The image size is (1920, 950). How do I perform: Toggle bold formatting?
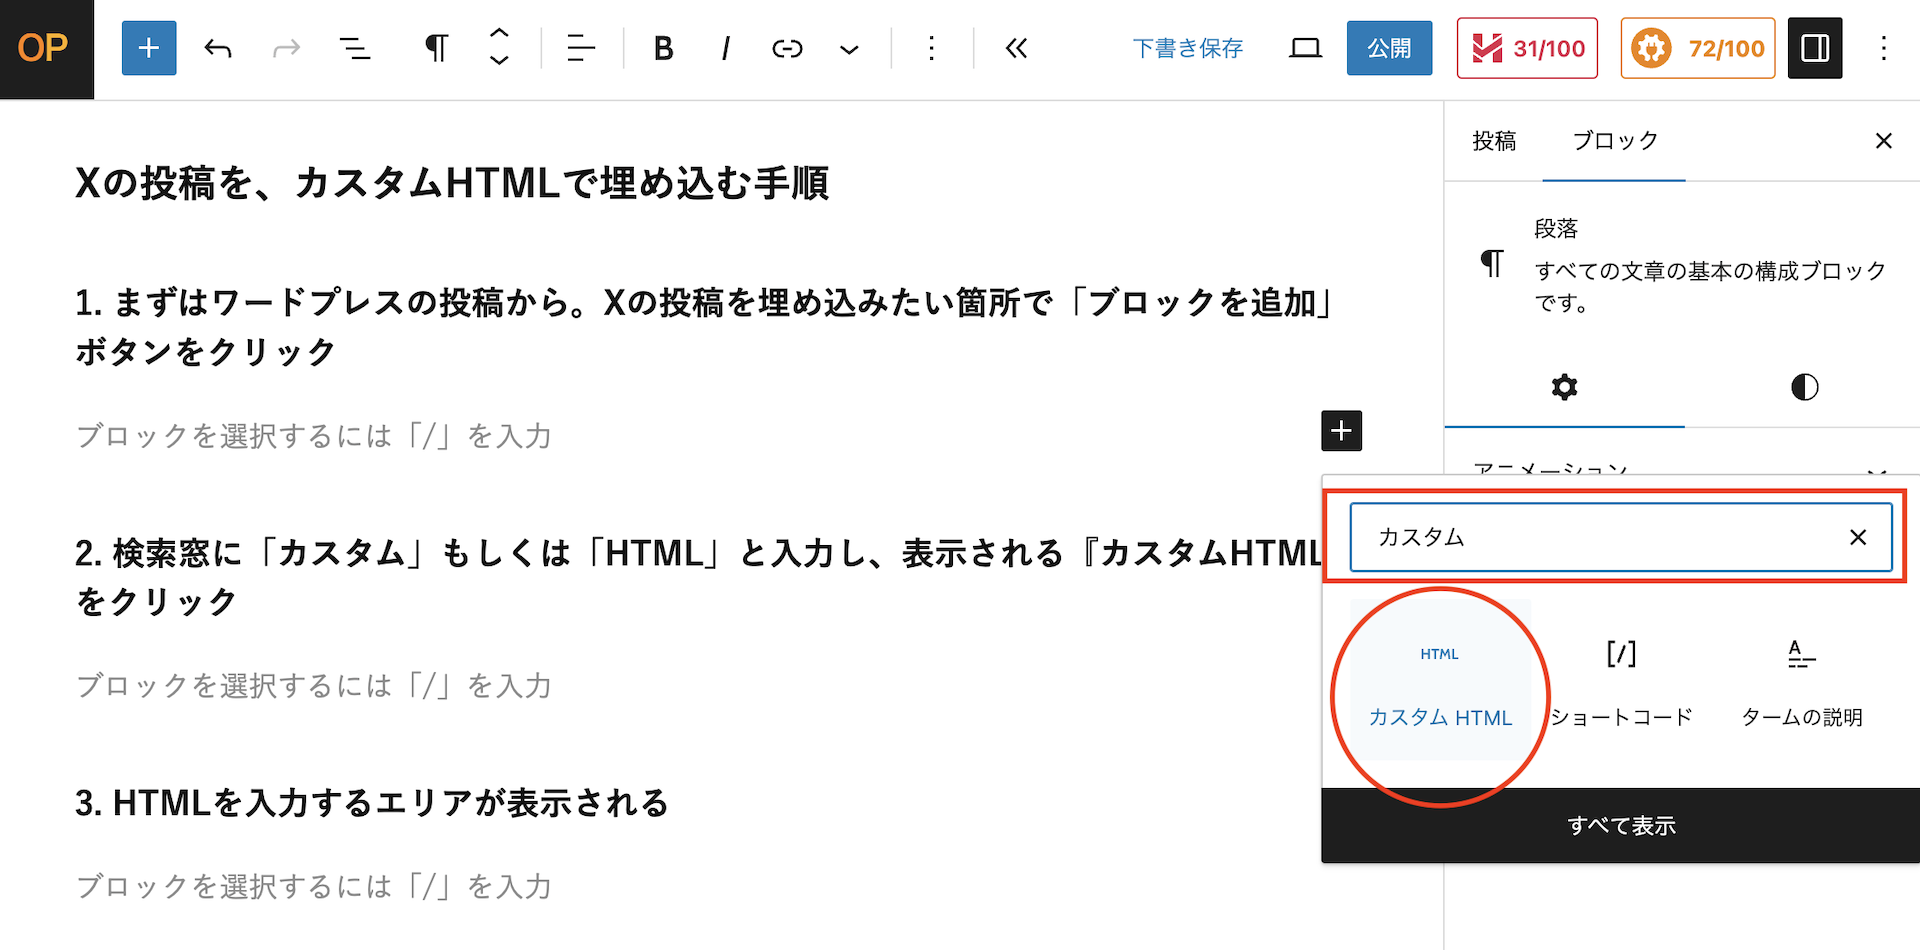point(663,48)
